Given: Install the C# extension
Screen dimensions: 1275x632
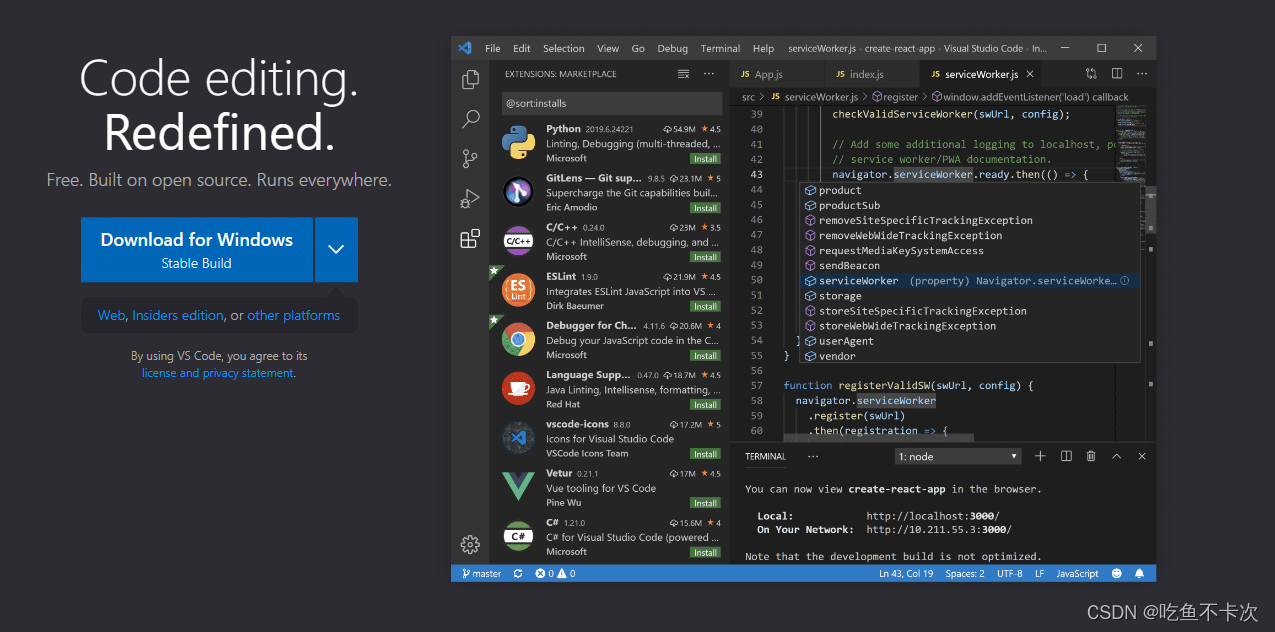Looking at the screenshot, I should pyautogui.click(x=705, y=552).
